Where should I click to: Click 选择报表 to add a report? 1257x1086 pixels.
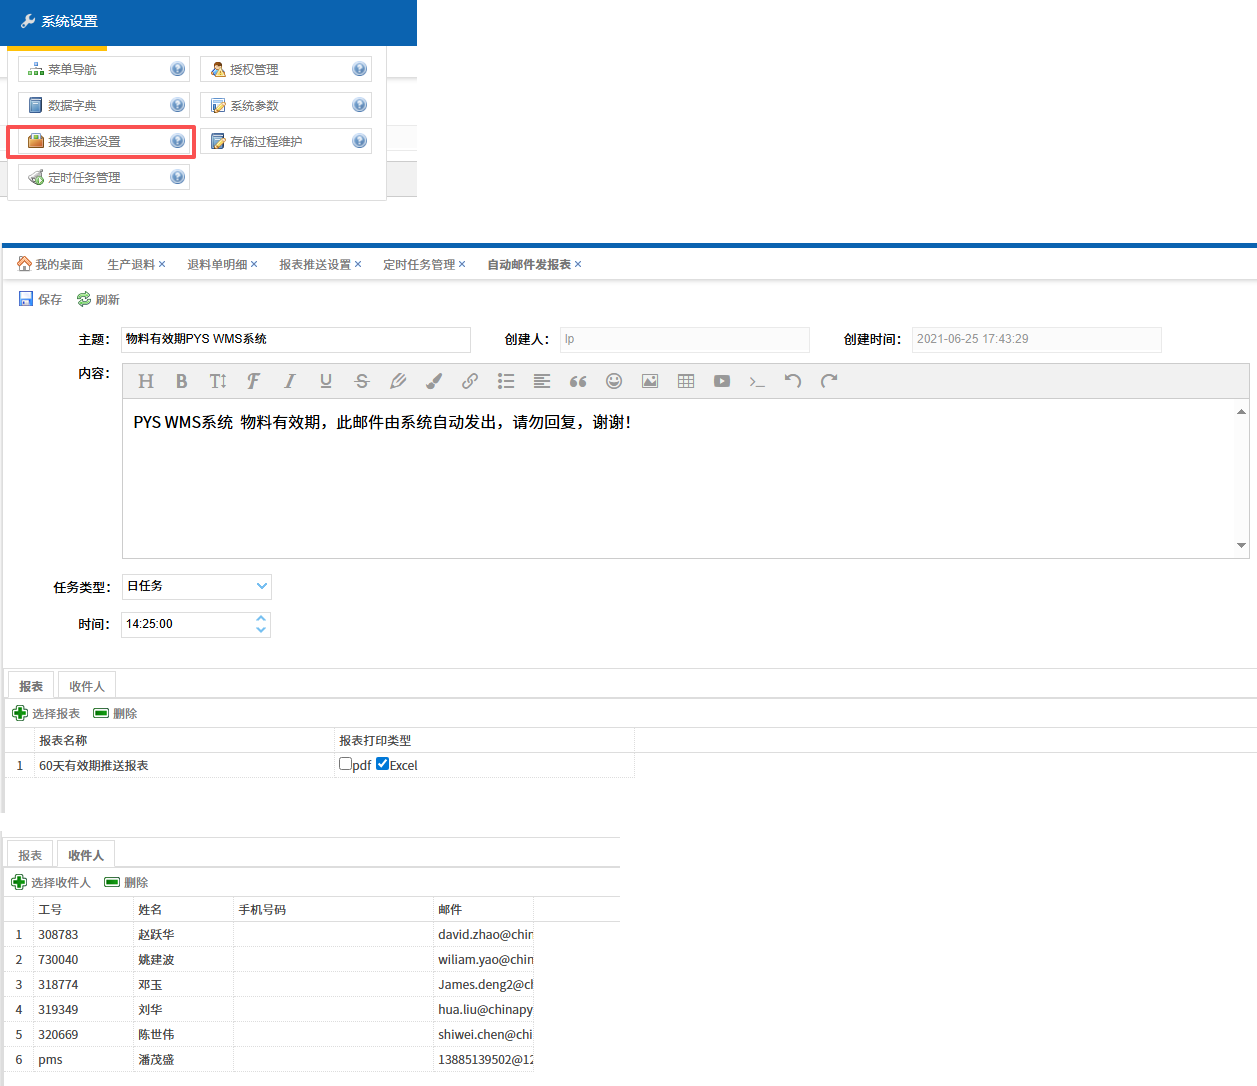(46, 714)
